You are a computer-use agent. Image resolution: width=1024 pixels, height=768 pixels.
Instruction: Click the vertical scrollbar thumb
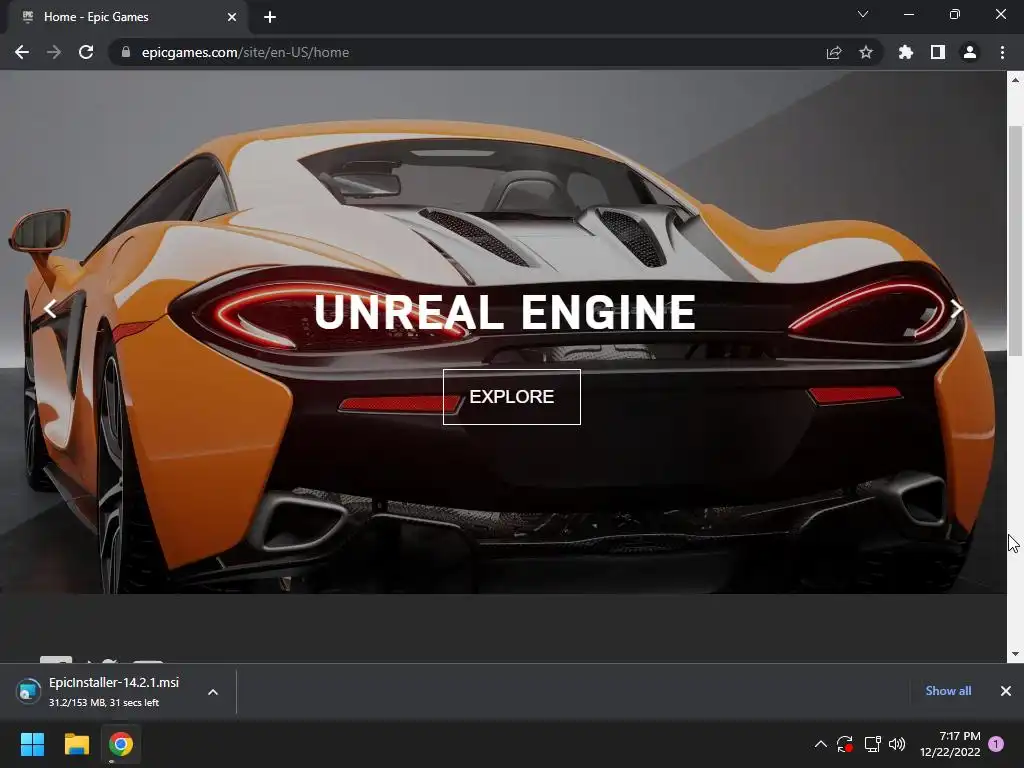click(1015, 241)
